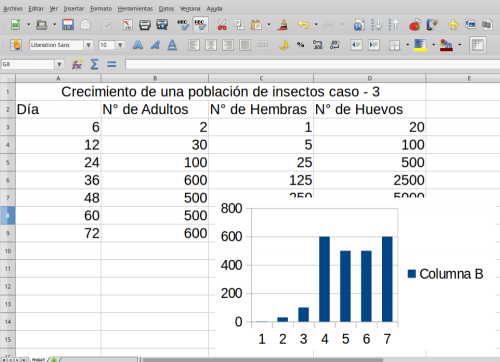Viewport: 500px width, 362px height.
Task: Toggle Align Left formatting button
Action: pyautogui.click(x=194, y=45)
